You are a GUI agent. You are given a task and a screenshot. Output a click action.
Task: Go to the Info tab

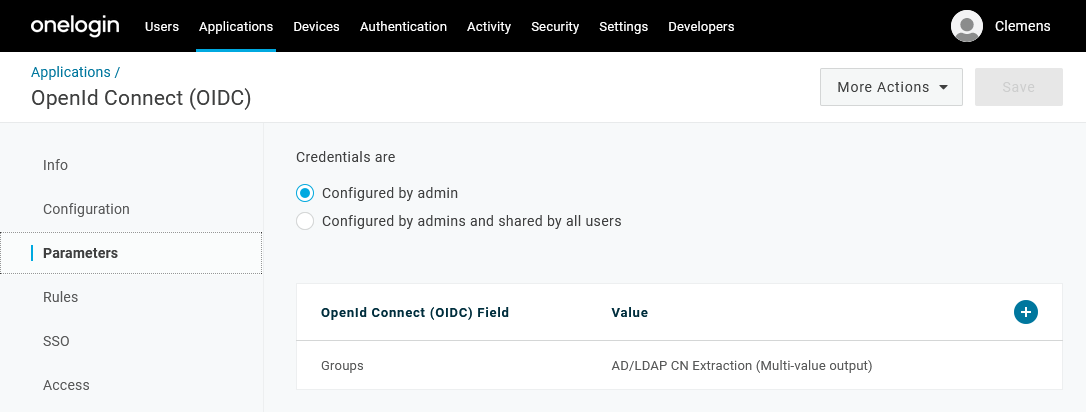click(x=56, y=165)
